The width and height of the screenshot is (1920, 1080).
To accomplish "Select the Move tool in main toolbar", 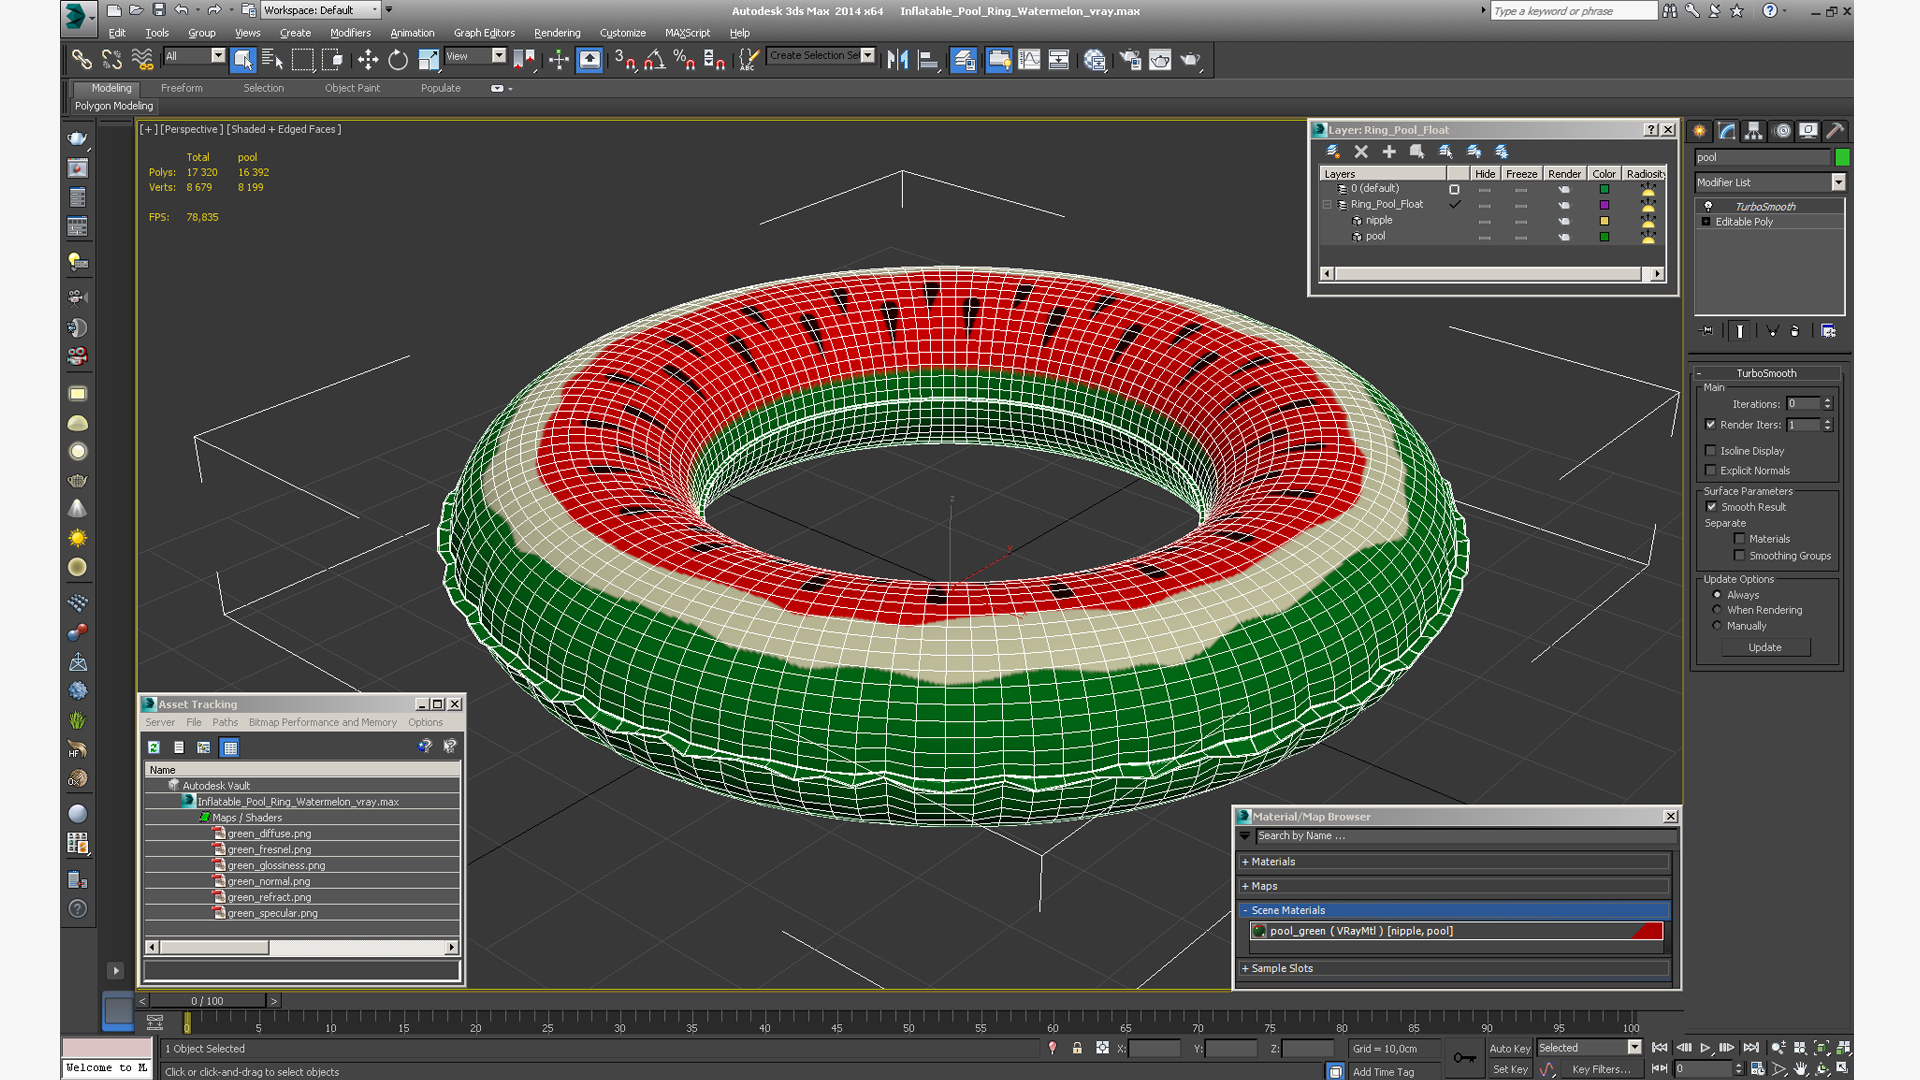I will click(368, 60).
